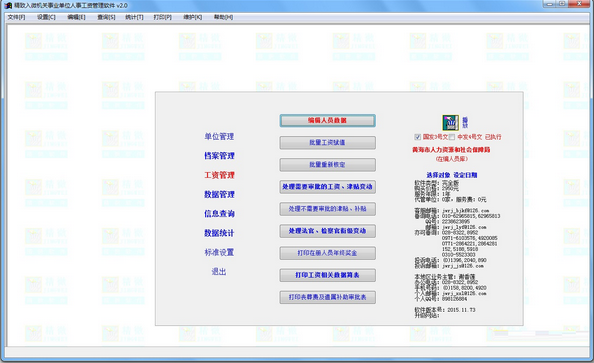594x363 pixels.
Task: Click the play video icon in info panel
Action: 450,123
